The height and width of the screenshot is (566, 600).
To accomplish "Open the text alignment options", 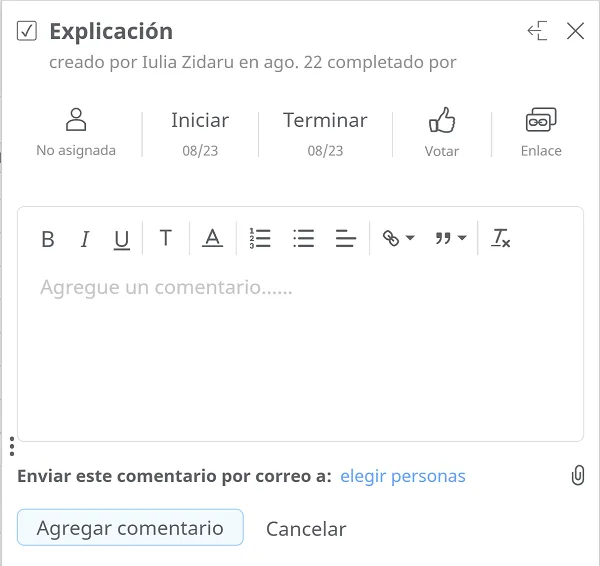I will click(x=346, y=239).
